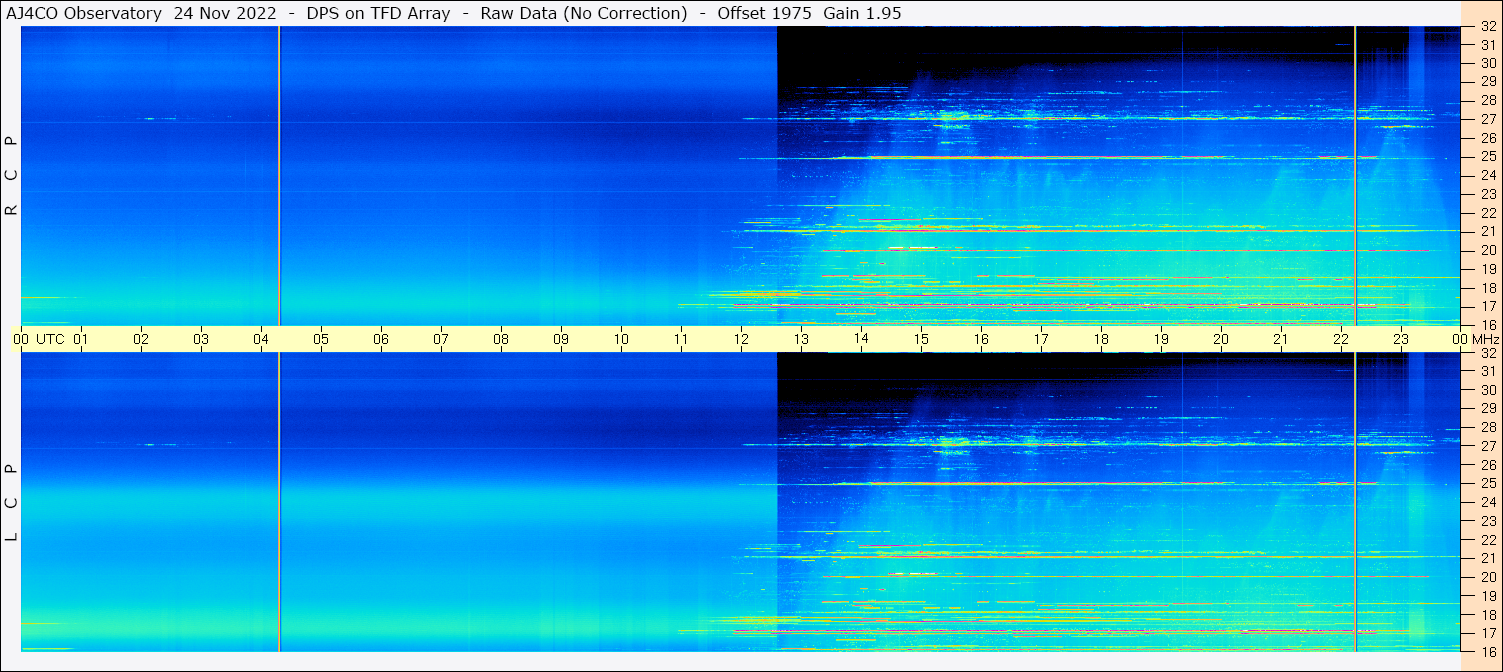Click hour "08" on the time axis

501,339
